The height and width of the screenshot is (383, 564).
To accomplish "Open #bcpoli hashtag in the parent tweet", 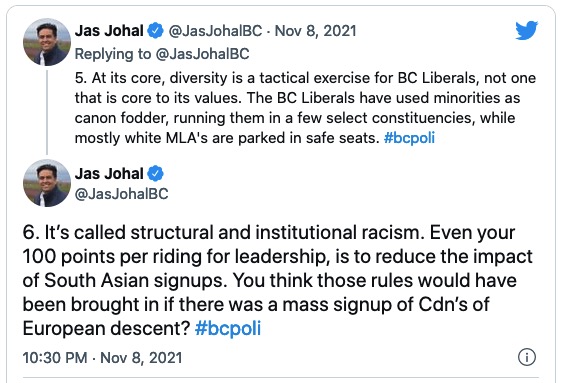I will pos(409,138).
